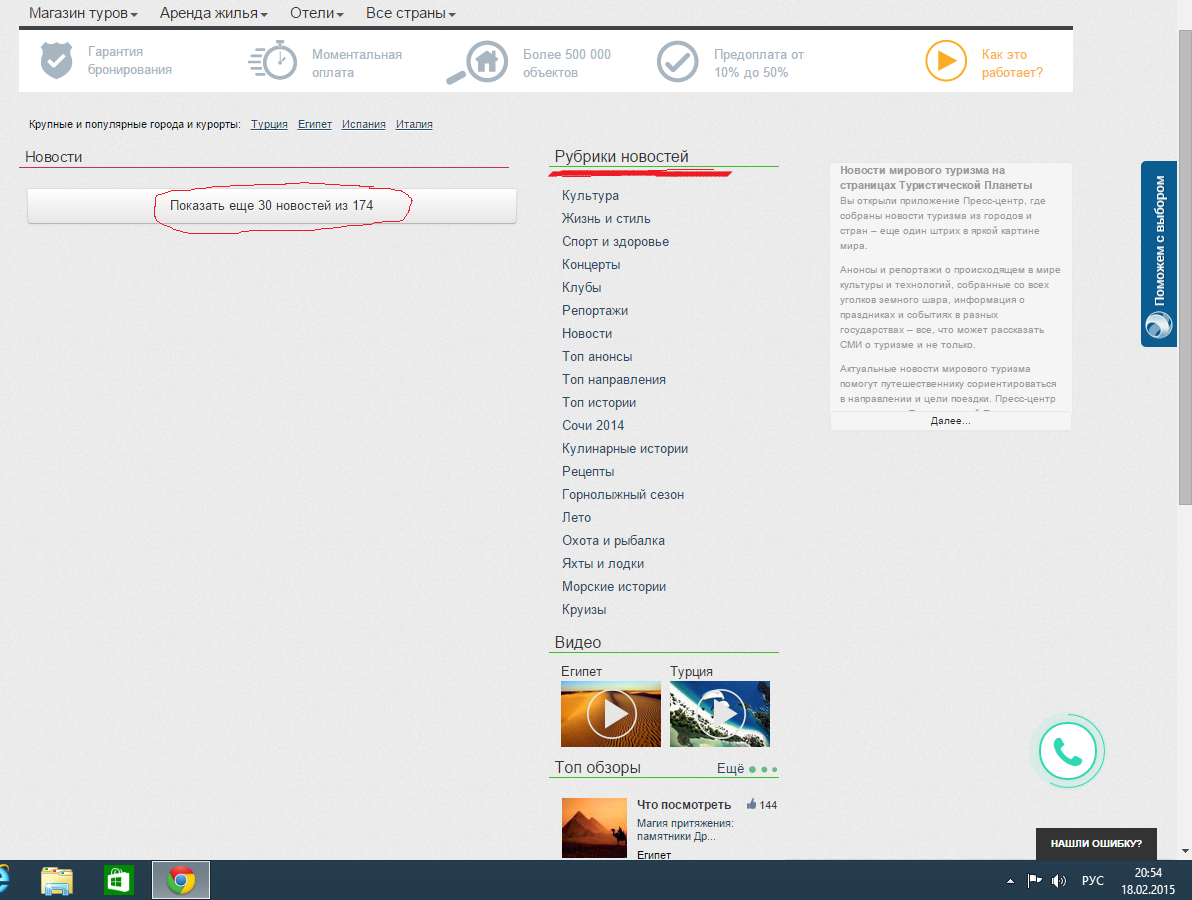1192x900 pixels.
Task: Click the "Нашли ошибку?" button
Action: (1096, 843)
